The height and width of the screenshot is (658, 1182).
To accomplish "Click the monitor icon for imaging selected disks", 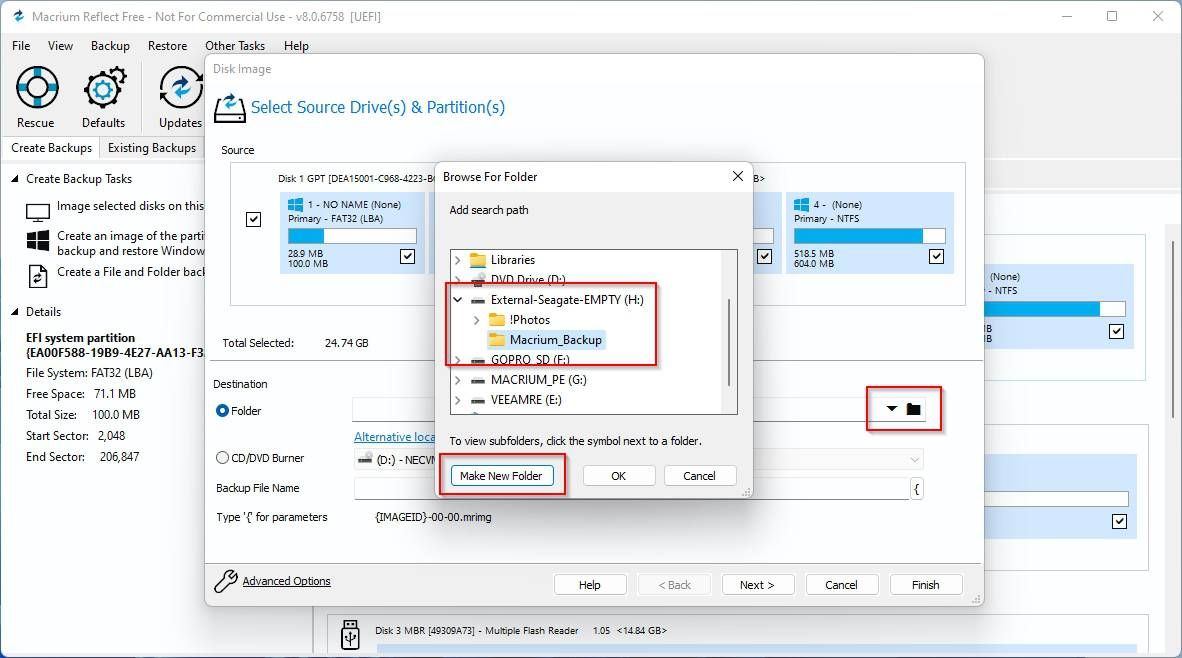I will (x=38, y=212).
